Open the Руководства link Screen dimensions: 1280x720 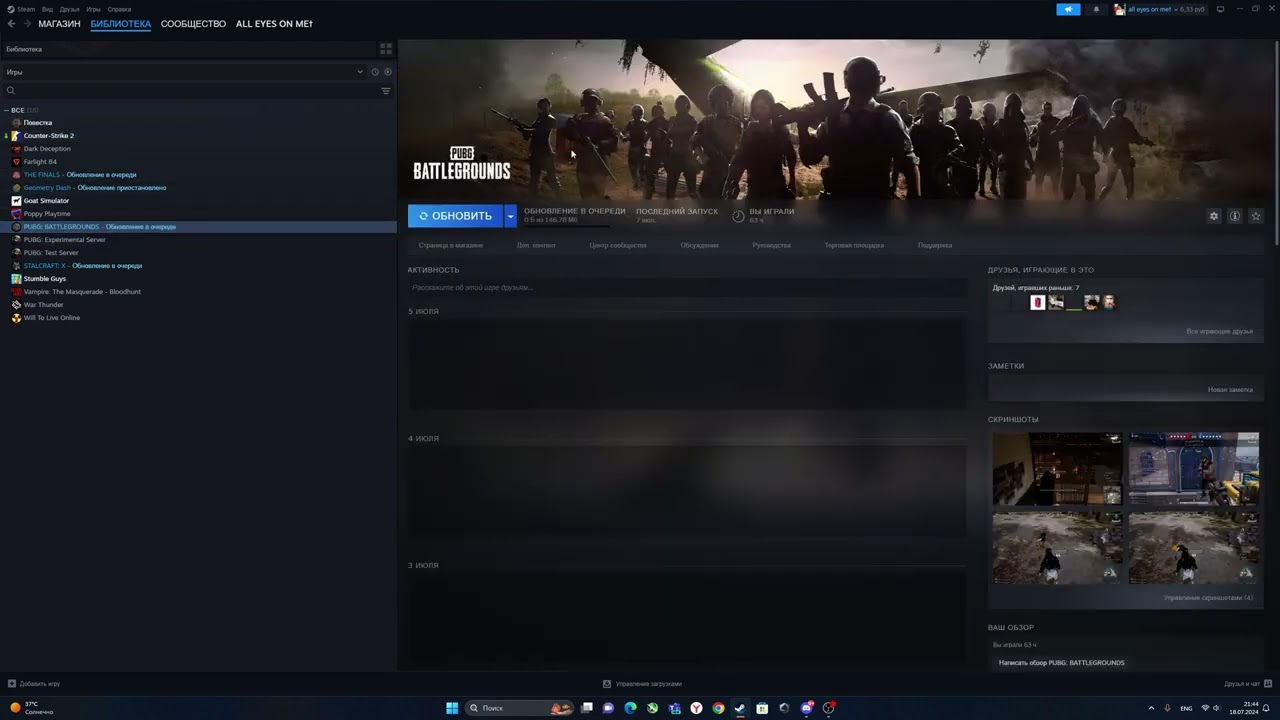pyautogui.click(x=771, y=245)
